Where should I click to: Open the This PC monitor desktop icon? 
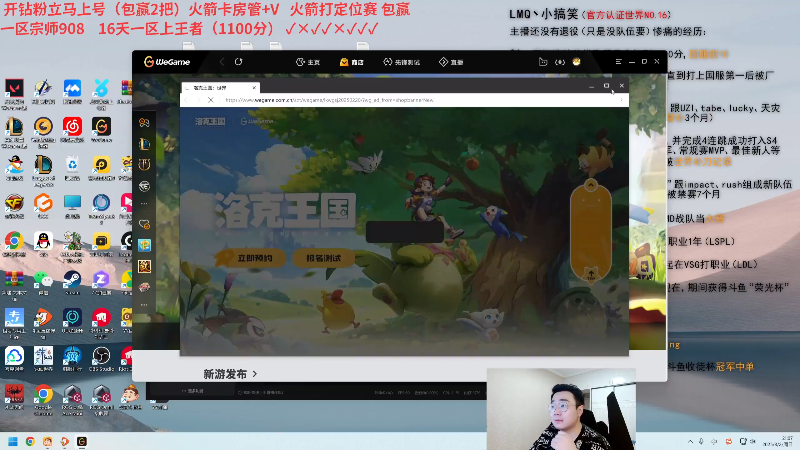pos(72,206)
